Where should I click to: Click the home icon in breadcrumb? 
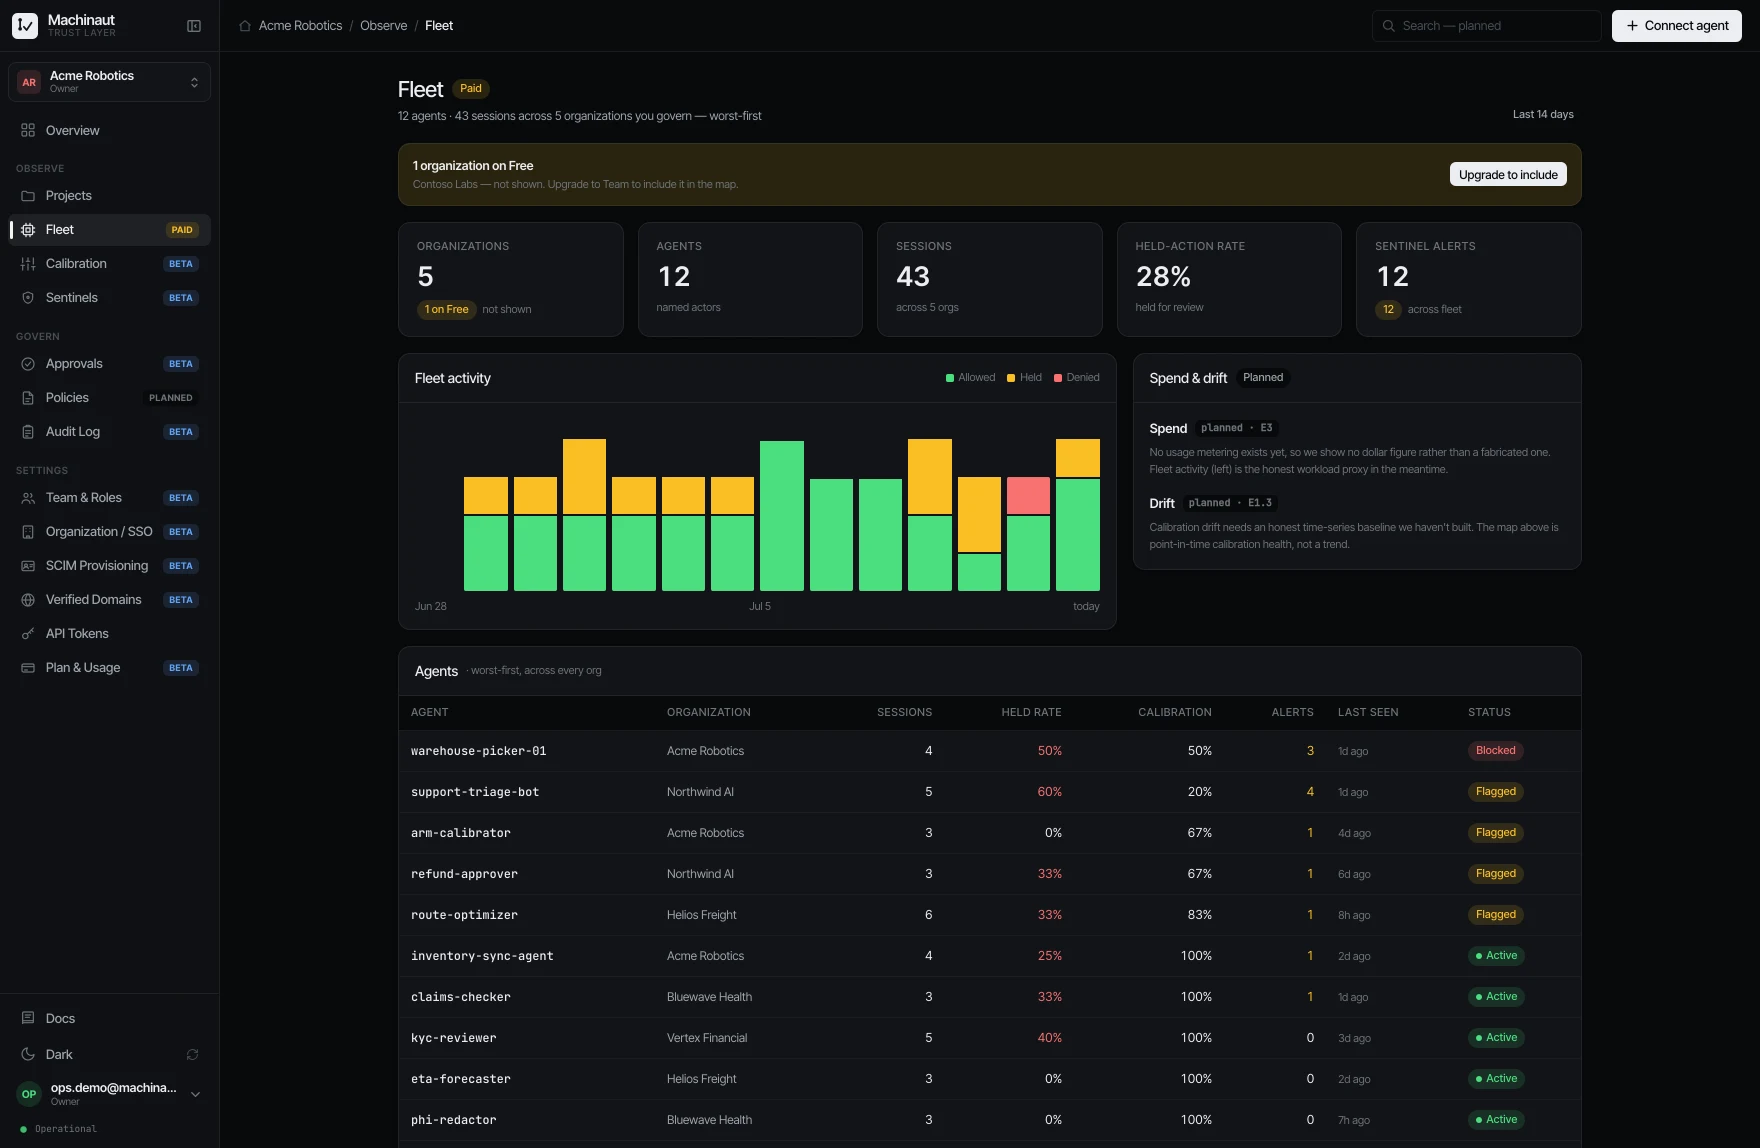point(245,26)
